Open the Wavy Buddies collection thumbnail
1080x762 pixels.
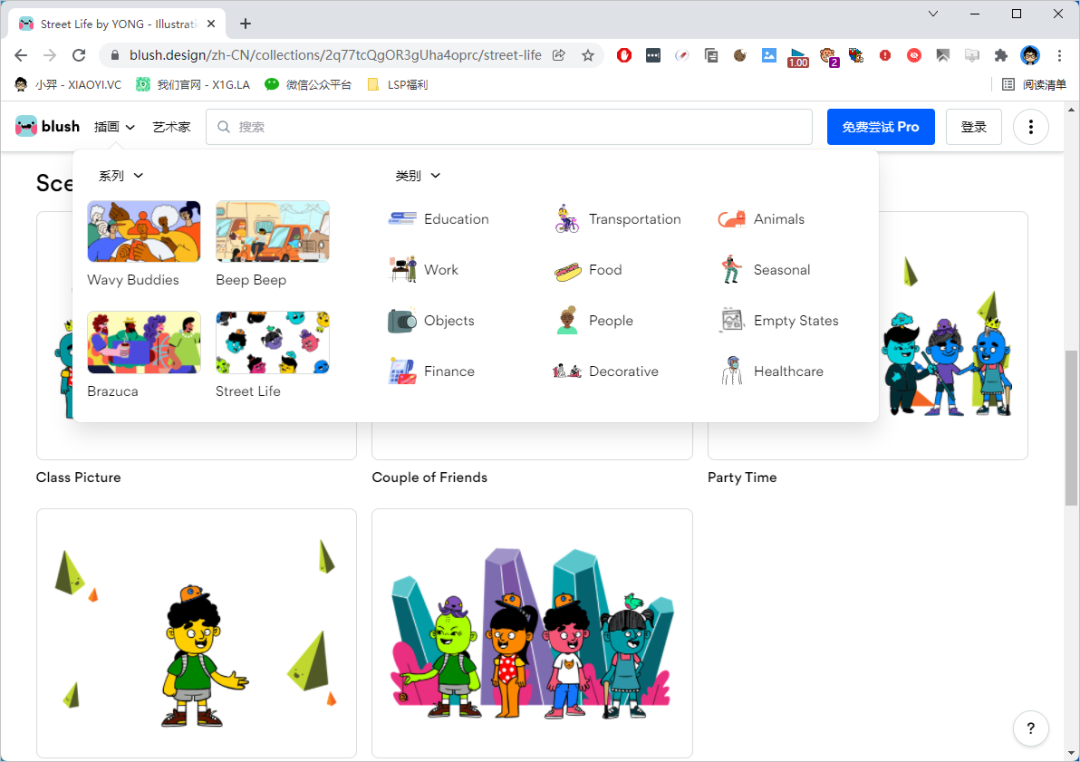[x=144, y=231]
